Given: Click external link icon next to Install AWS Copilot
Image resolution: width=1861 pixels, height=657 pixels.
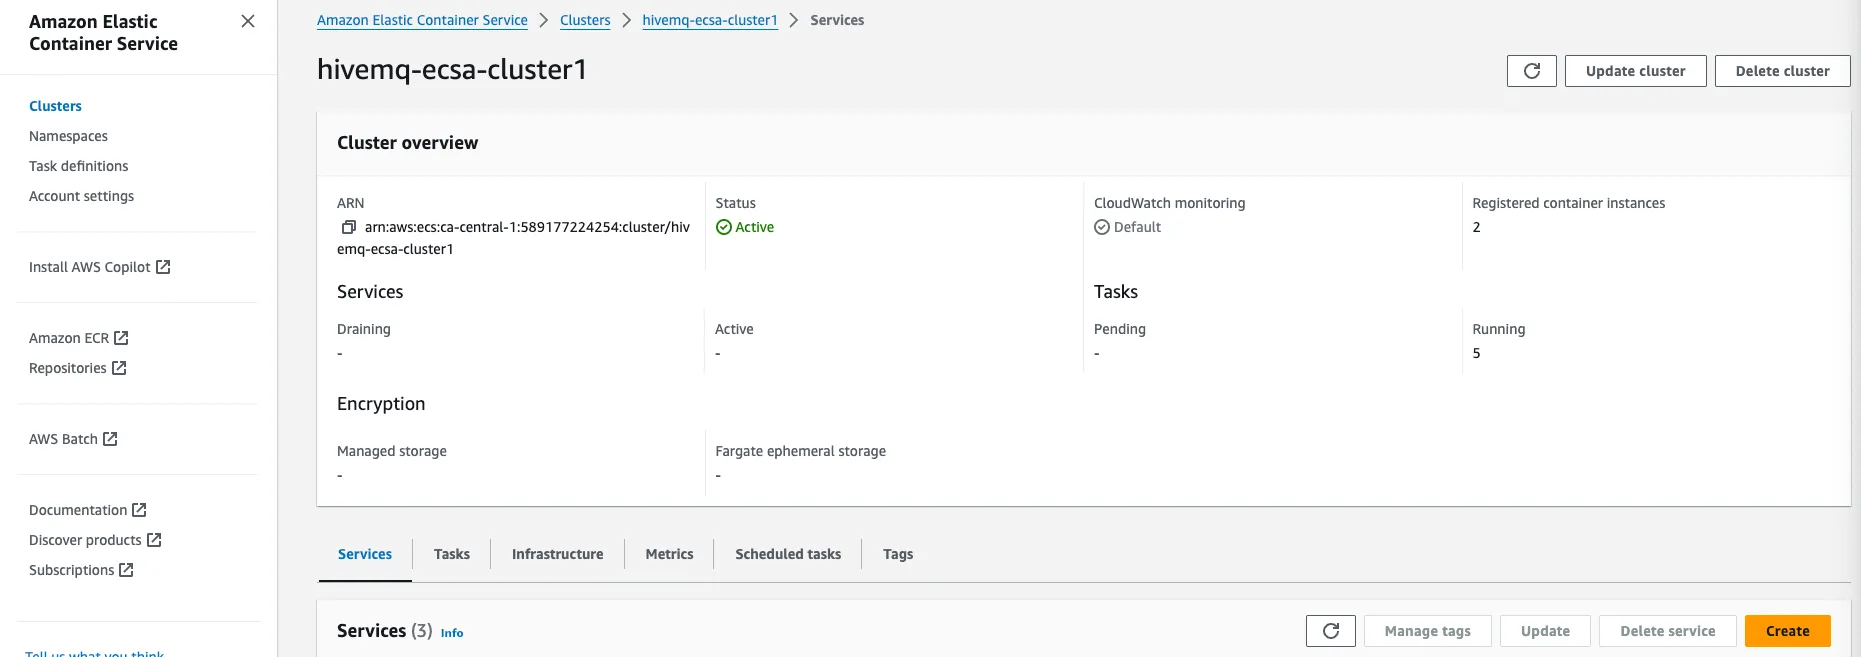Looking at the screenshot, I should click(x=163, y=267).
